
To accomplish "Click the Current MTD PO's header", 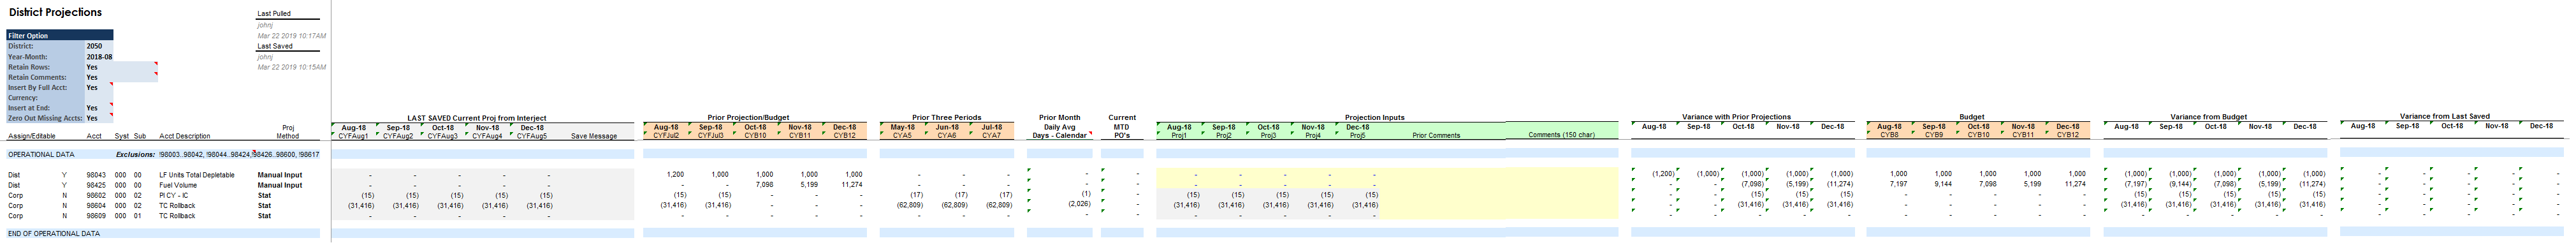I will tap(1121, 127).
